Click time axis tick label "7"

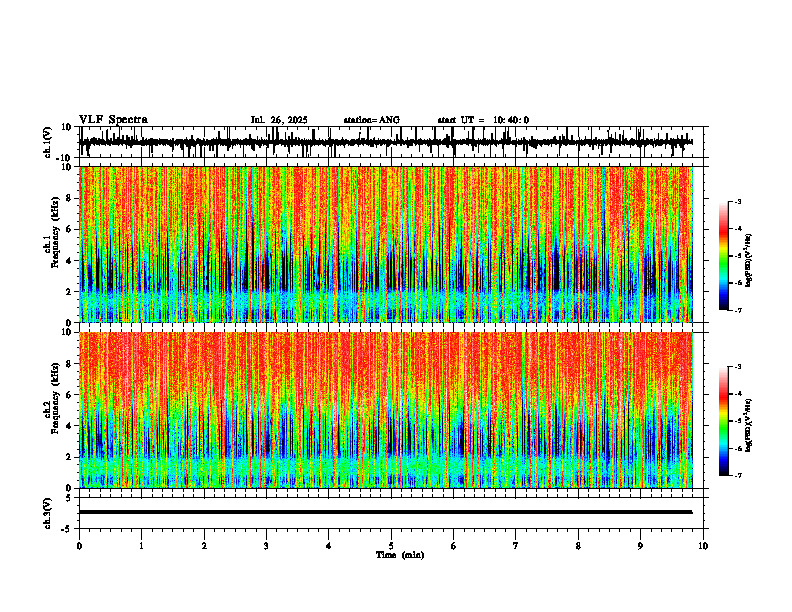click(x=516, y=546)
